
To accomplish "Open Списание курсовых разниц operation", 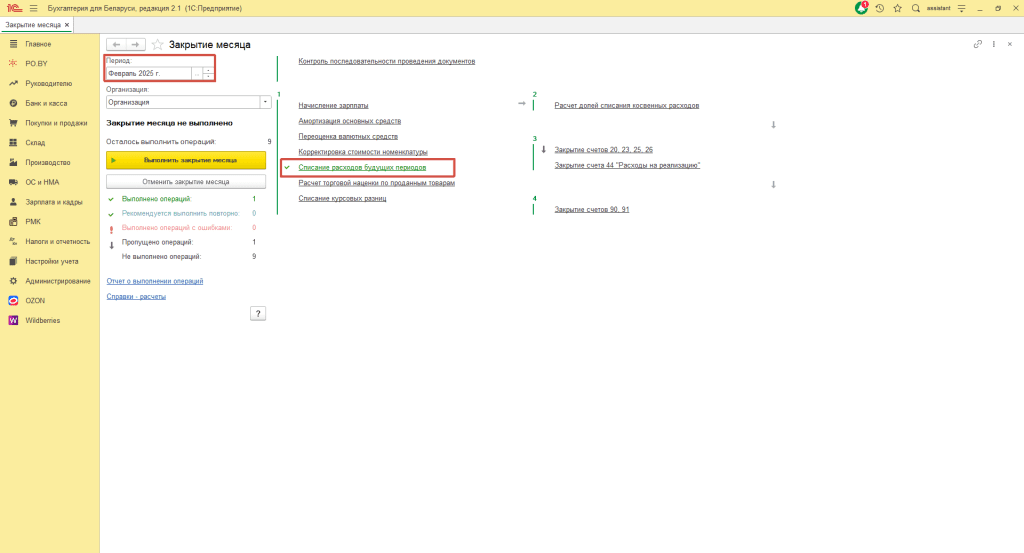I will click(342, 198).
